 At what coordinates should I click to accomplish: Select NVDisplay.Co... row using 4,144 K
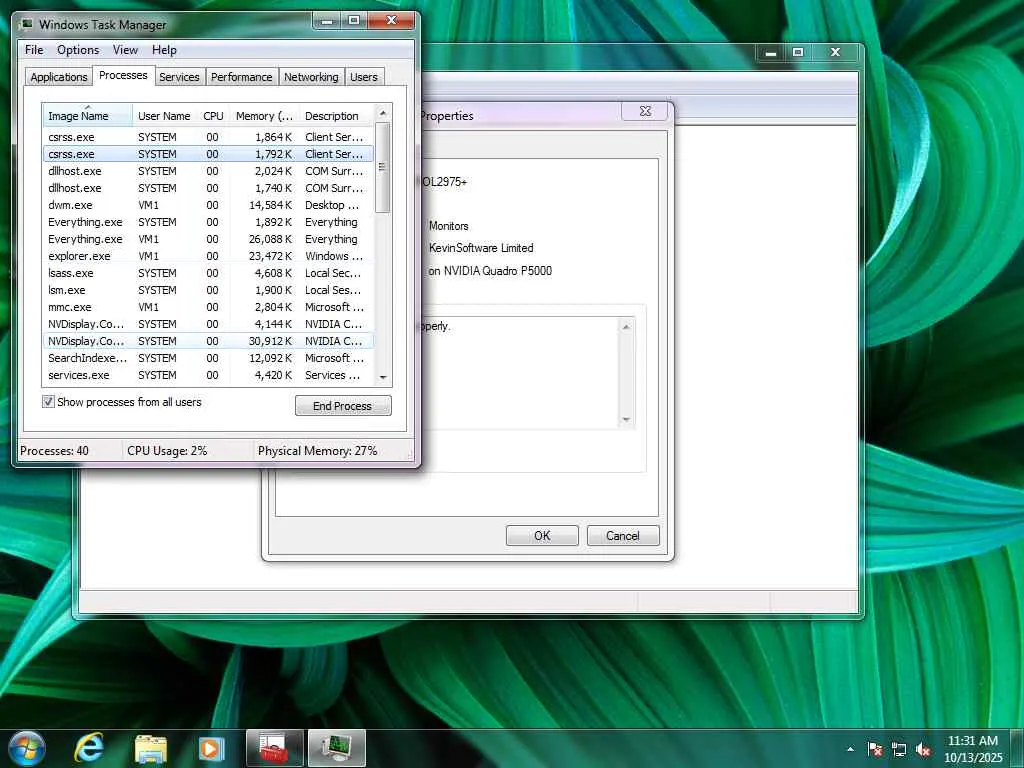pos(208,324)
